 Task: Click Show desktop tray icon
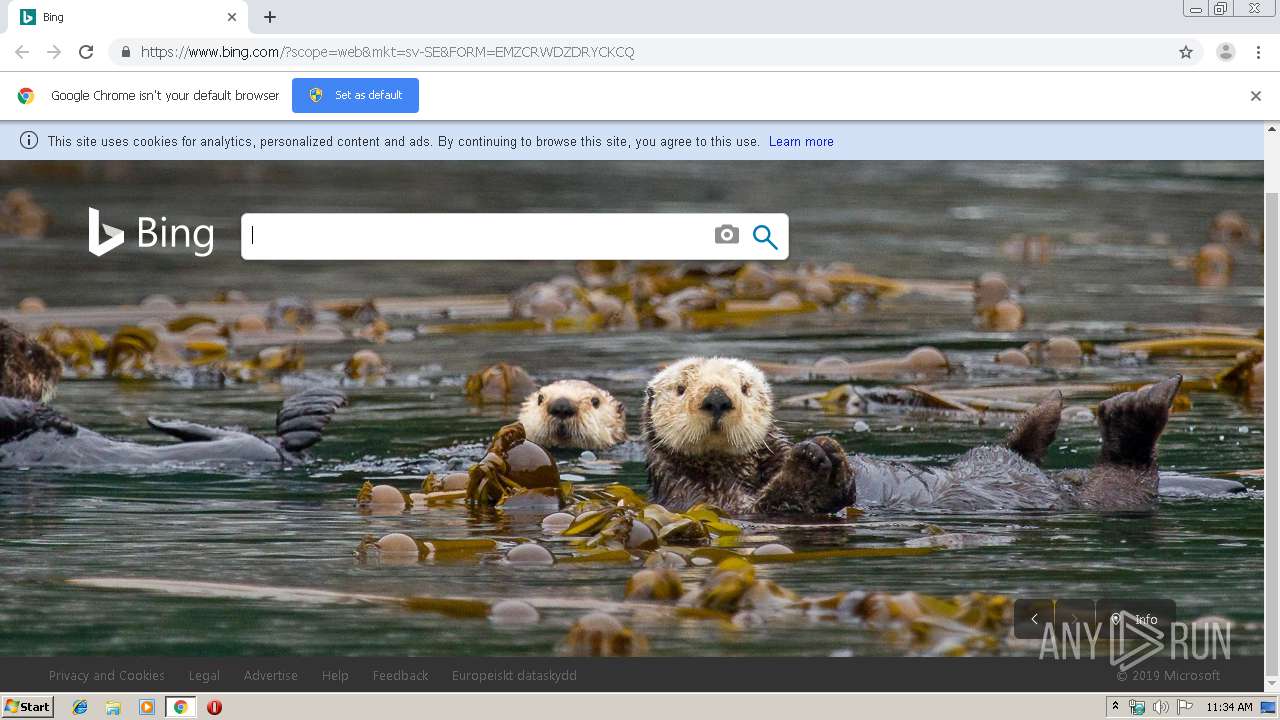(1269, 707)
